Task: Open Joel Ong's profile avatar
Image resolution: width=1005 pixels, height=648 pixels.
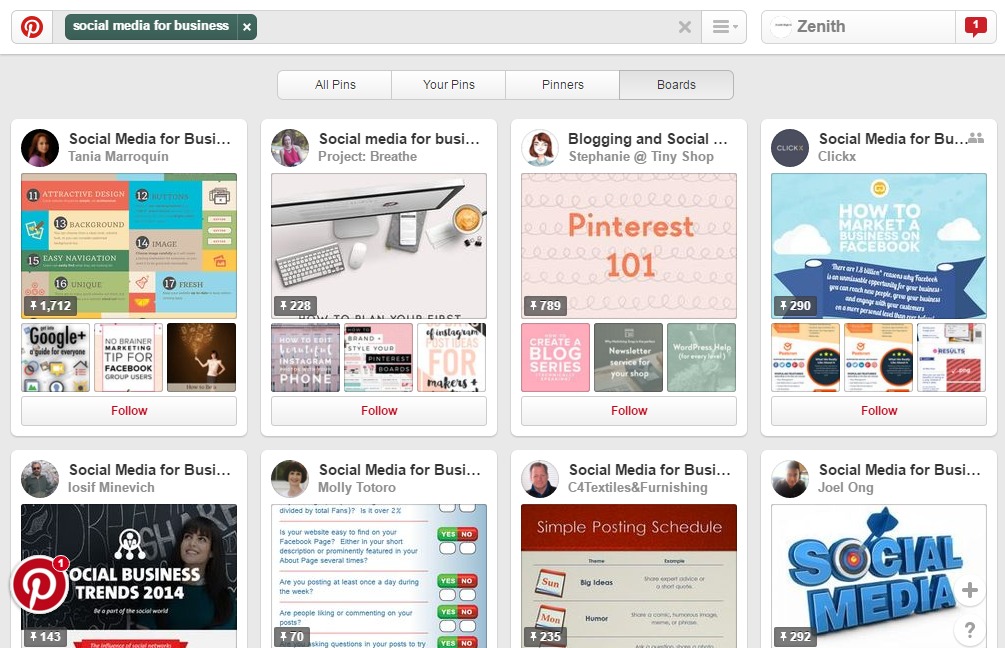Action: coord(790,479)
